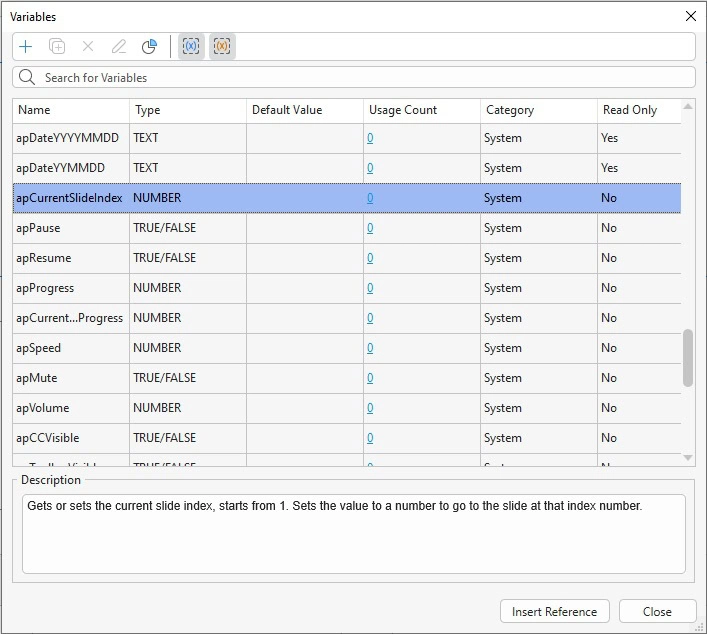The width and height of the screenshot is (707, 634).
Task: Click the vertical scrollbar thumb
Action: pos(688,357)
